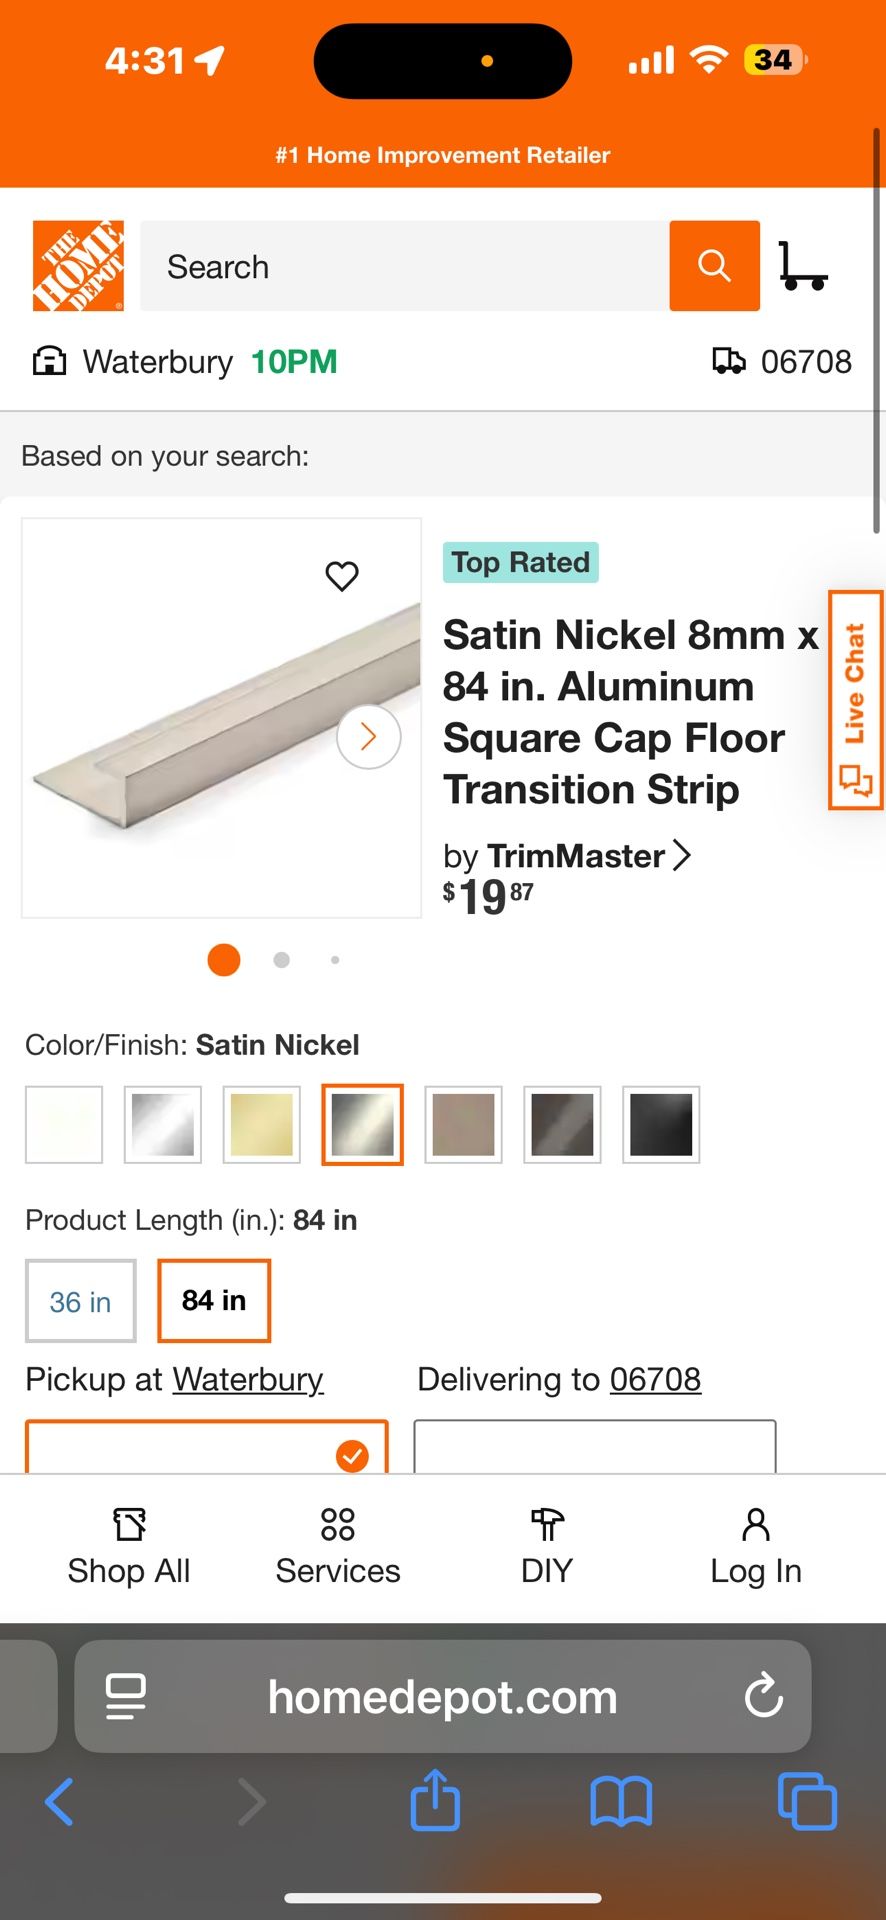Viewport: 886px width, 1920px height.
Task: Go to the DIY tab
Action: 546,1547
